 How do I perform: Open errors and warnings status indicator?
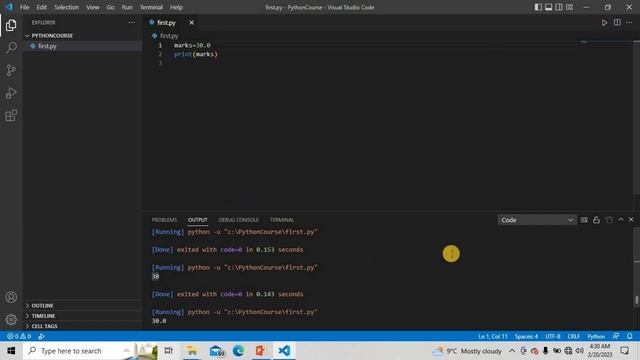(19, 336)
